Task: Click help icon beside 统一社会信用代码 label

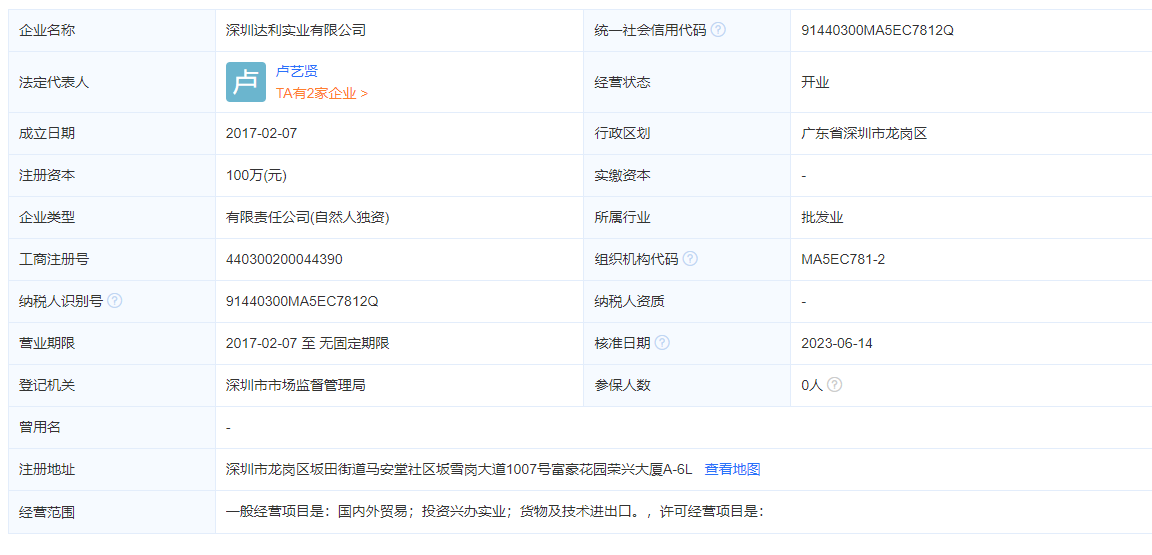Action: (718, 30)
